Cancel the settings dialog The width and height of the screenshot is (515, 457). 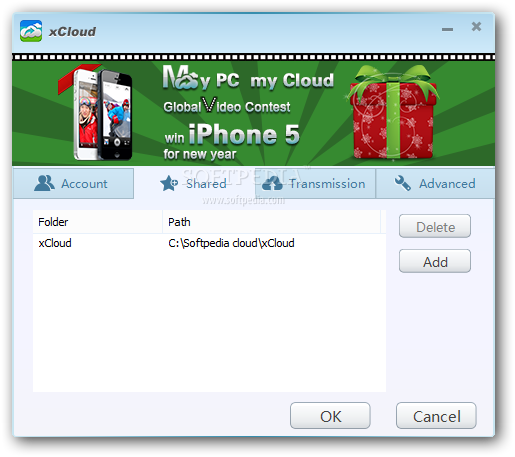[436, 416]
